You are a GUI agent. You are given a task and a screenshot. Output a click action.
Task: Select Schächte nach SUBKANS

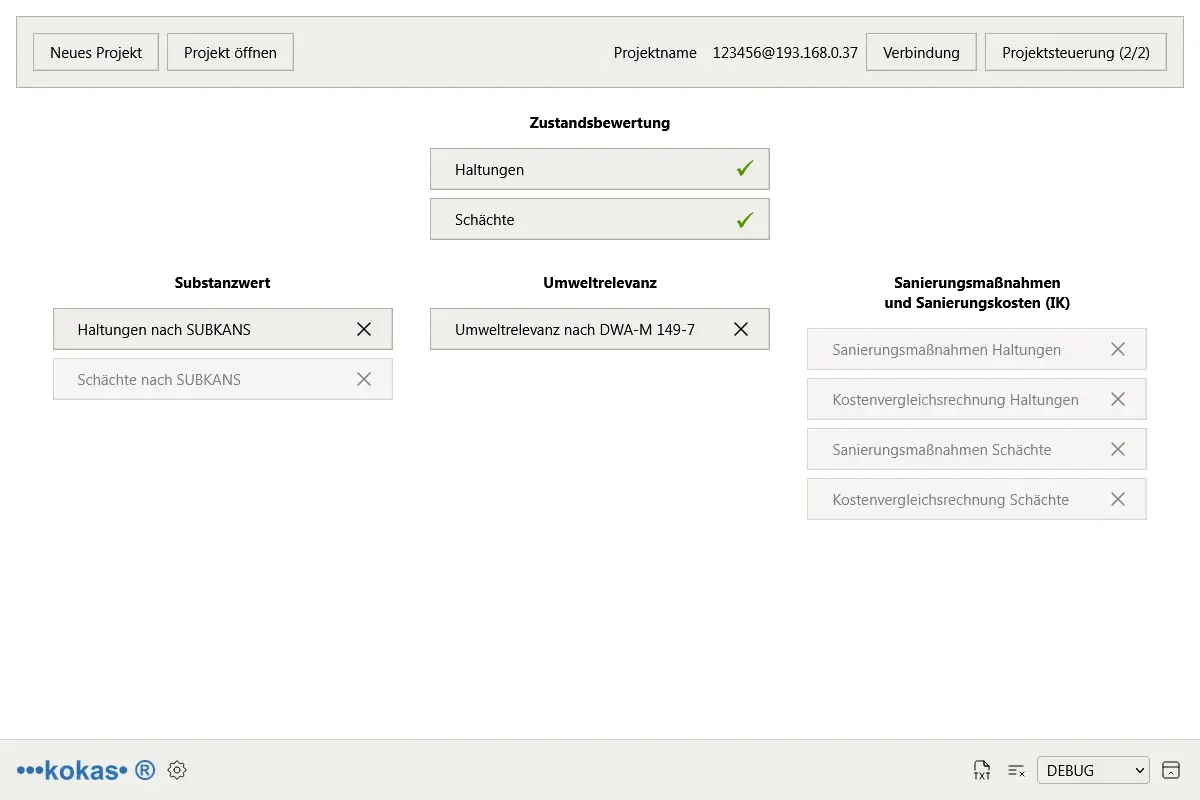[x=223, y=379]
